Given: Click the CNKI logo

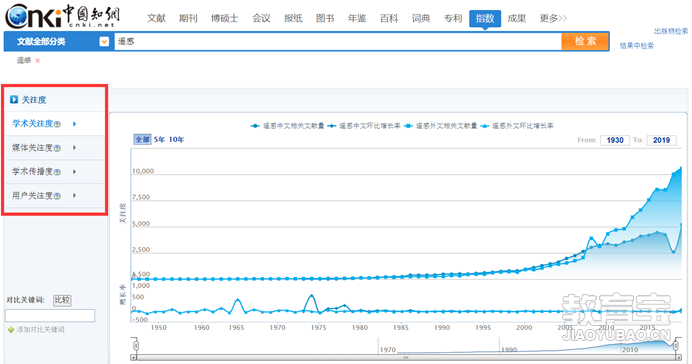Looking at the screenshot, I should pyautogui.click(x=62, y=16).
